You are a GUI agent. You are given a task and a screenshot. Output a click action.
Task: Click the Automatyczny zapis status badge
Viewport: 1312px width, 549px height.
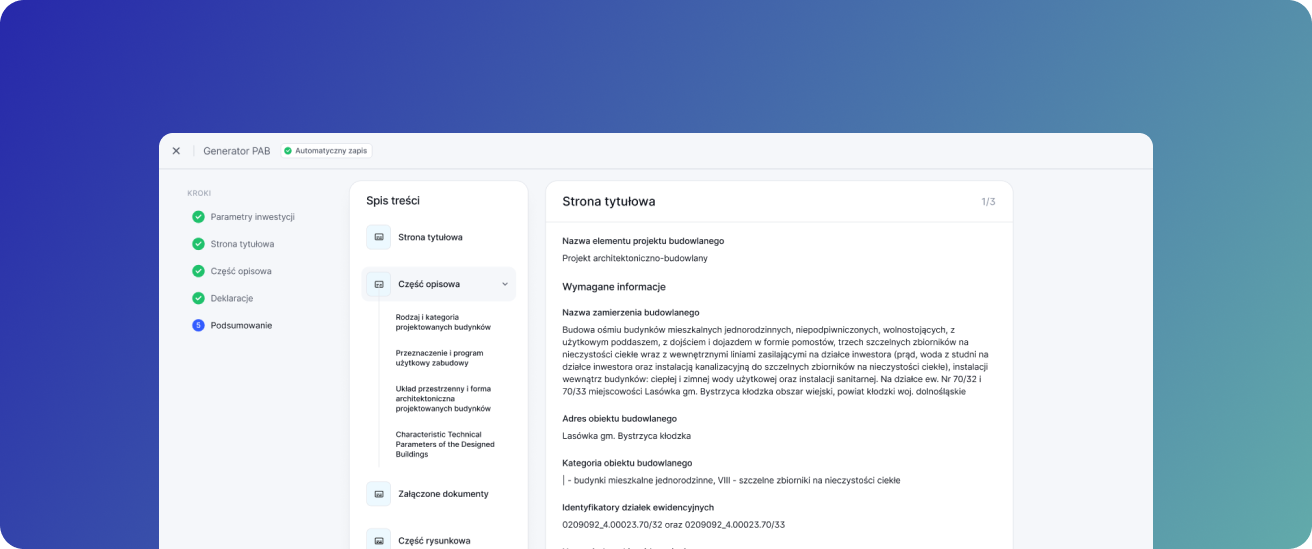(x=325, y=151)
